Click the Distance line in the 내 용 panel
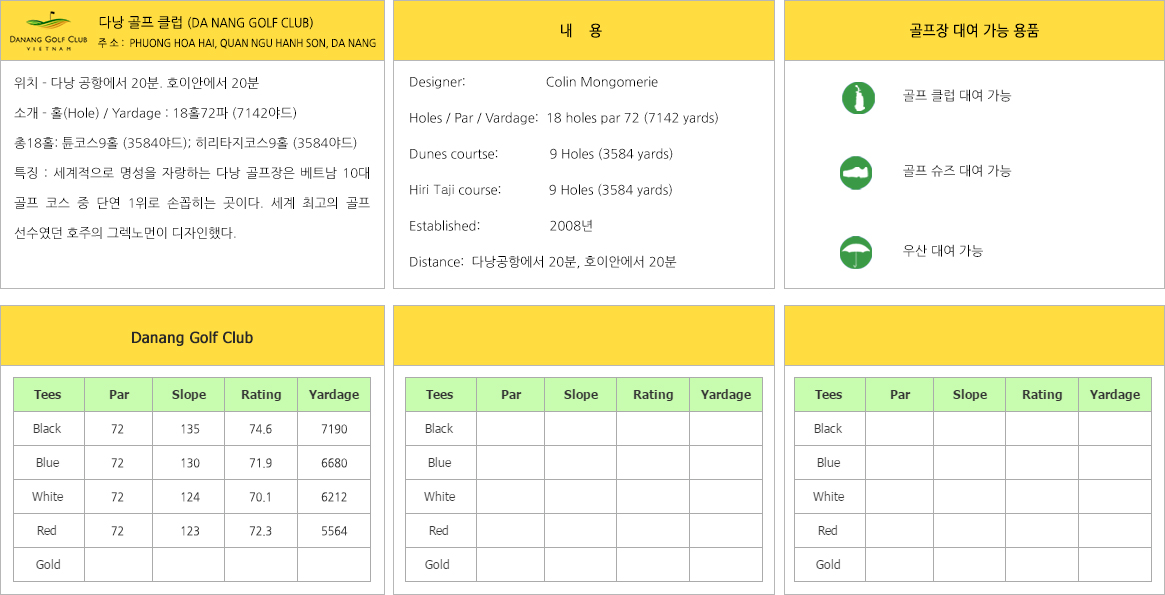Viewport: 1165px width, 595px height. click(542, 261)
